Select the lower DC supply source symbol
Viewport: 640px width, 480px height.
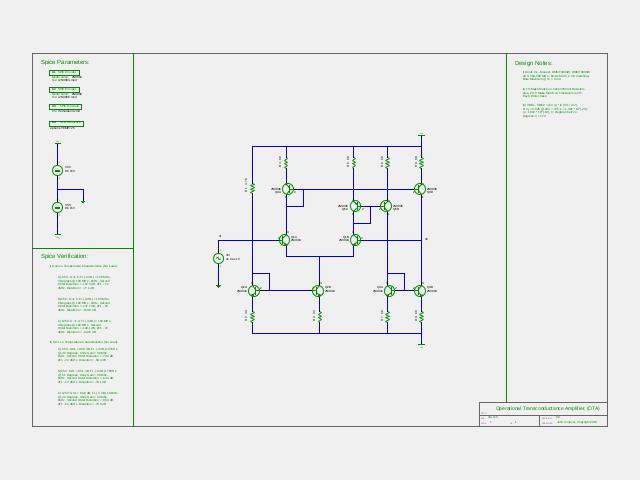(x=58, y=207)
